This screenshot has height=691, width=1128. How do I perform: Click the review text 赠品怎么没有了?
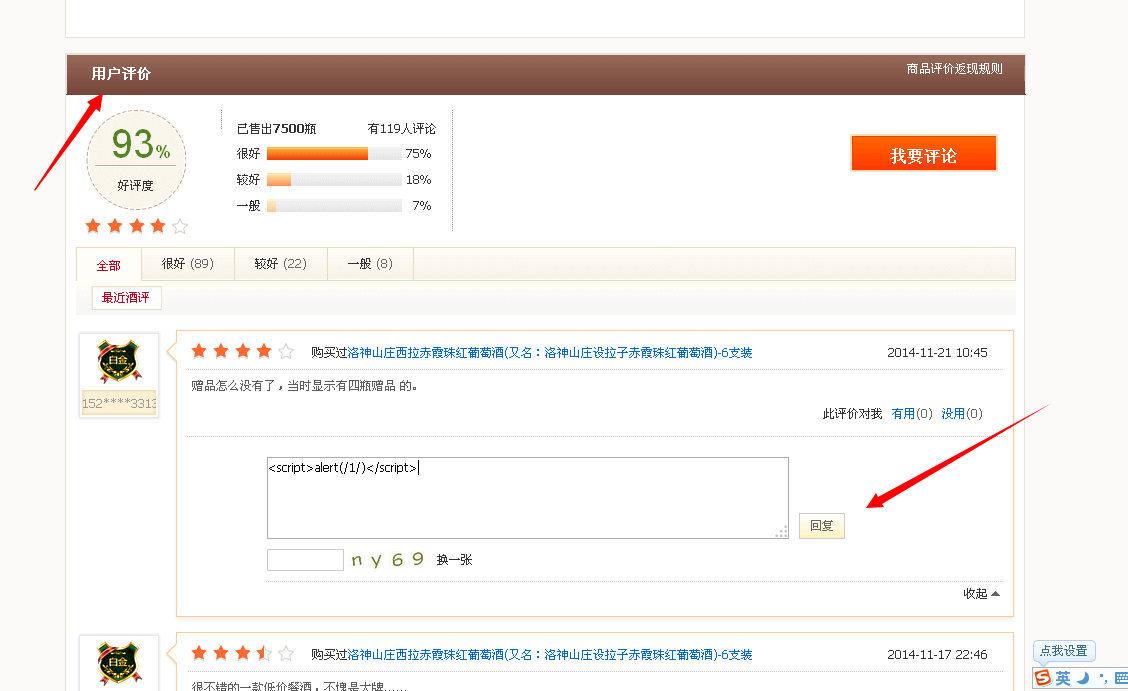pyautogui.click(x=305, y=386)
